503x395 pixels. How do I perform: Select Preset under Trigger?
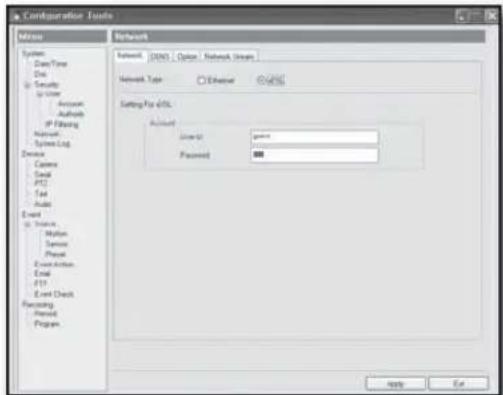point(55,254)
